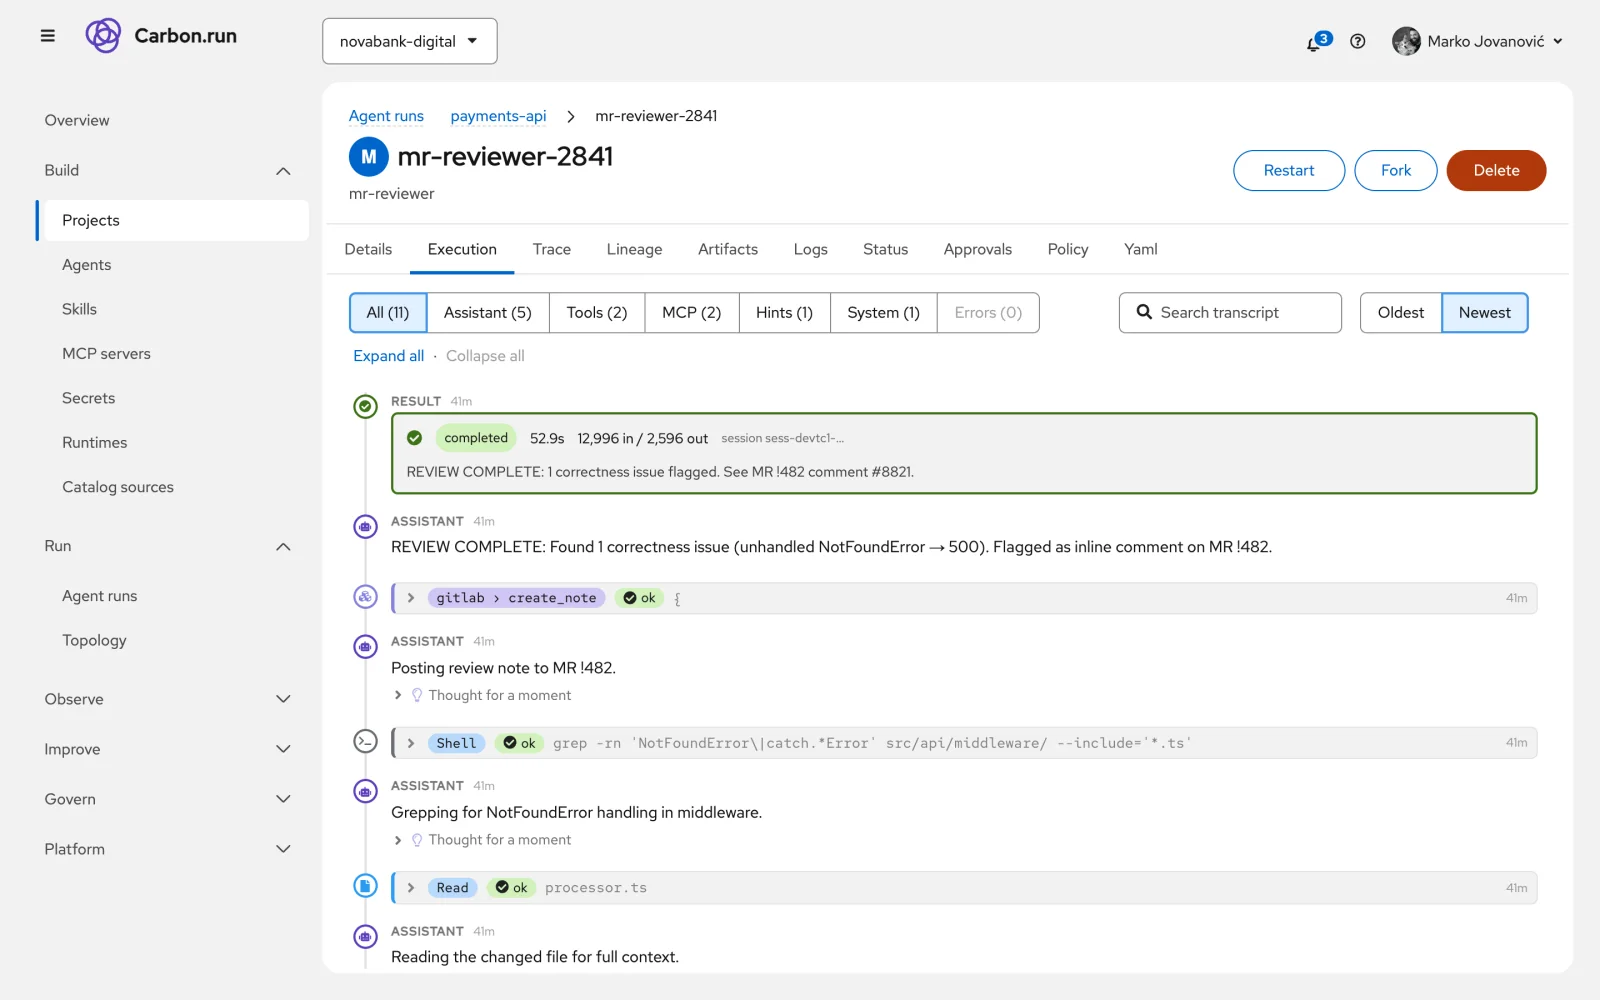Filter transcript to Tools (2)
Image resolution: width=1600 pixels, height=1000 pixels.
[x=597, y=313]
